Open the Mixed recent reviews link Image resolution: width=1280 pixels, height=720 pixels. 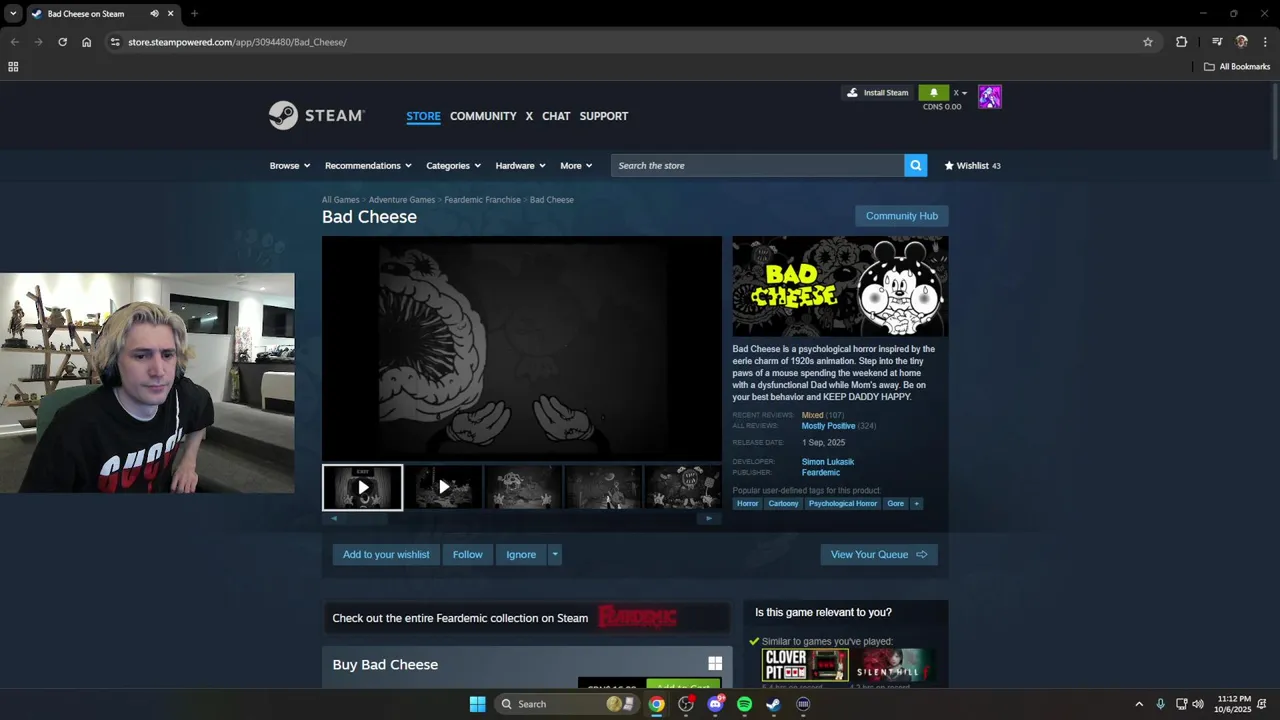pos(812,415)
